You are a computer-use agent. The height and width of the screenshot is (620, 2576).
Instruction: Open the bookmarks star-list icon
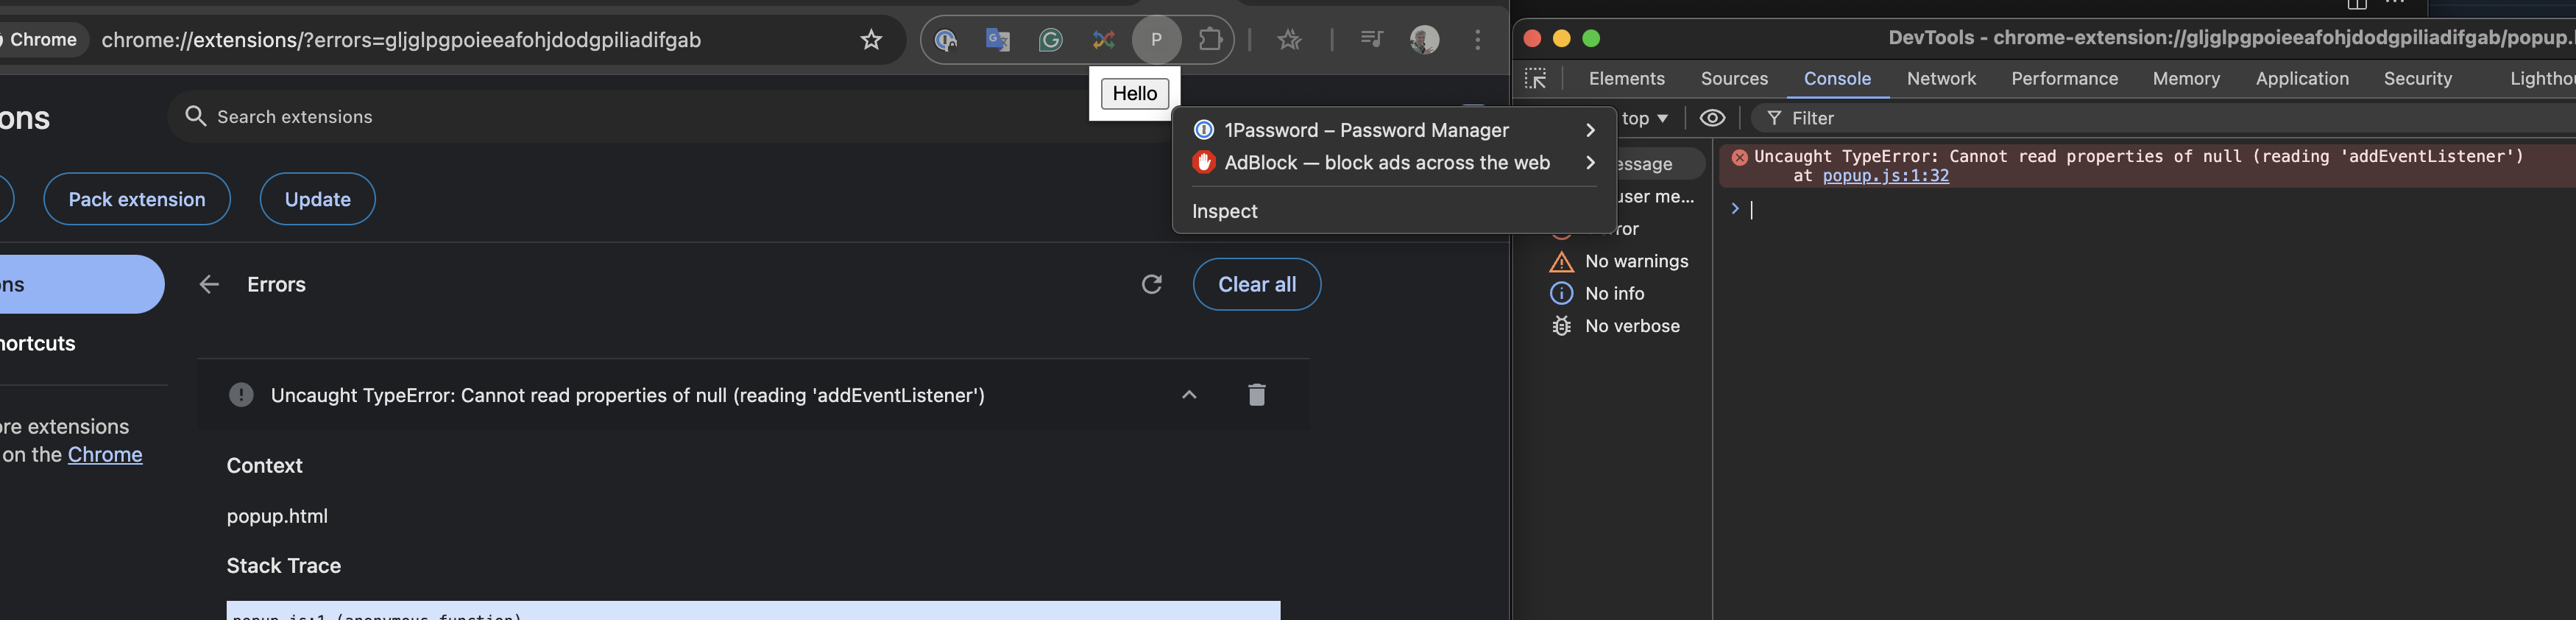point(1289,40)
